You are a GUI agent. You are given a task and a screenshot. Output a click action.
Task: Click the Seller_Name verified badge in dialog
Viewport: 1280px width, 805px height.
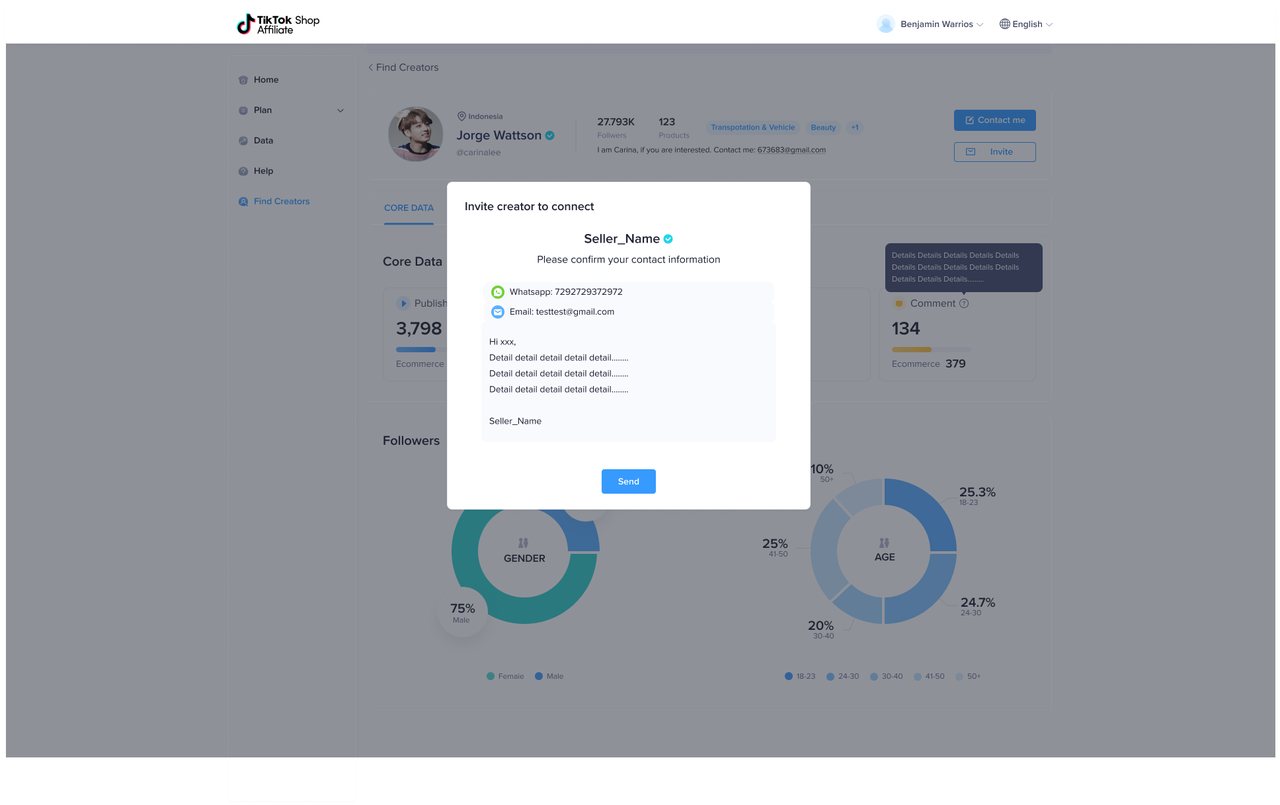[x=668, y=239]
